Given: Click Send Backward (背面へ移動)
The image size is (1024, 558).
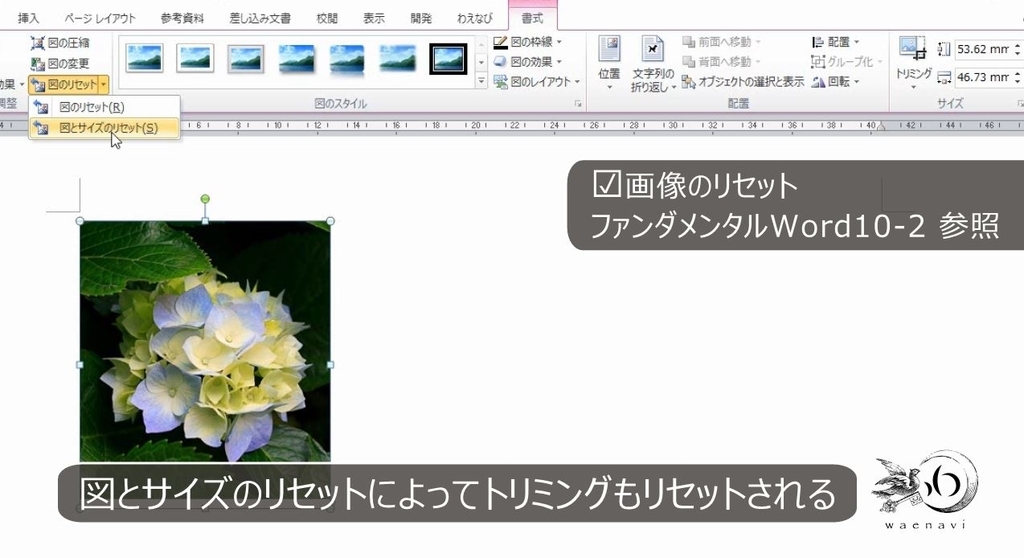Looking at the screenshot, I should [x=722, y=61].
